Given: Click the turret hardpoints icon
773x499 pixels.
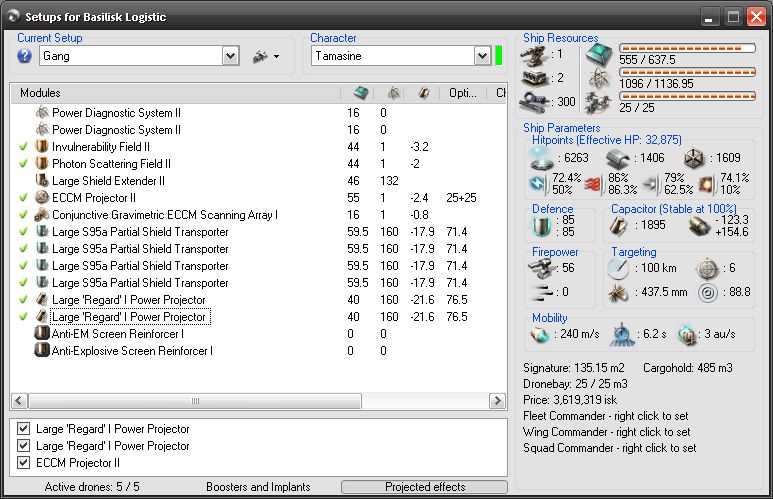Looking at the screenshot, I should [534, 55].
